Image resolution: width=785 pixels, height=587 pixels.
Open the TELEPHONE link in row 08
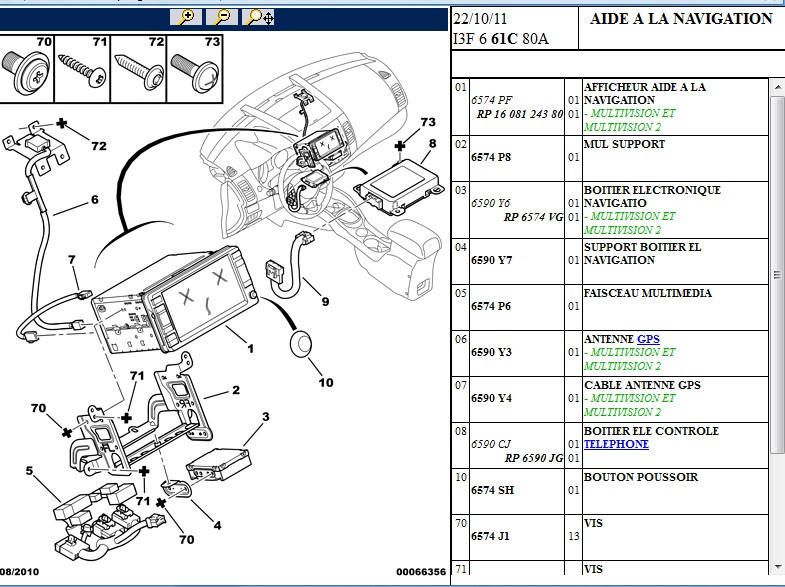click(616, 444)
